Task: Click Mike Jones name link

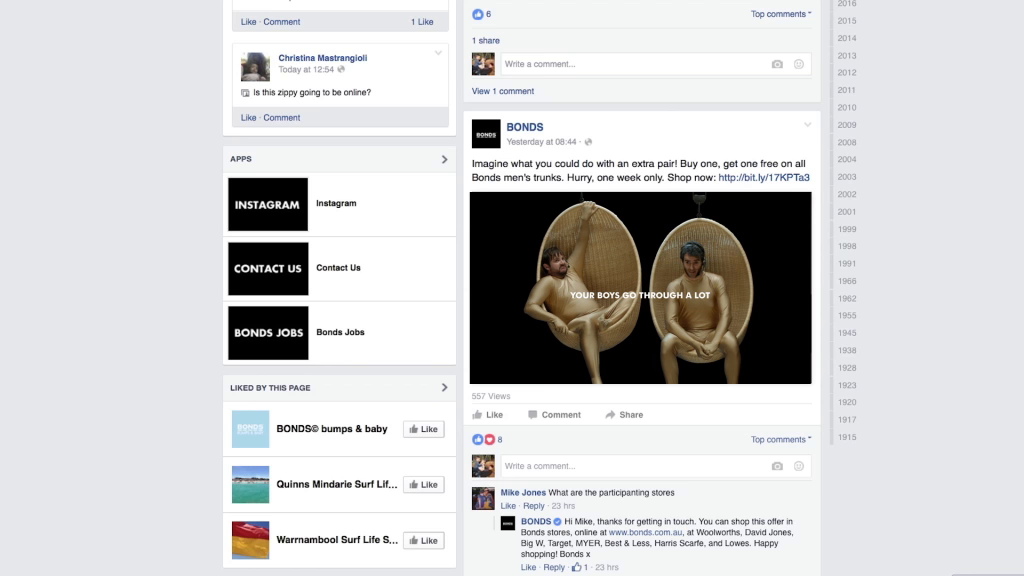Action: point(523,493)
